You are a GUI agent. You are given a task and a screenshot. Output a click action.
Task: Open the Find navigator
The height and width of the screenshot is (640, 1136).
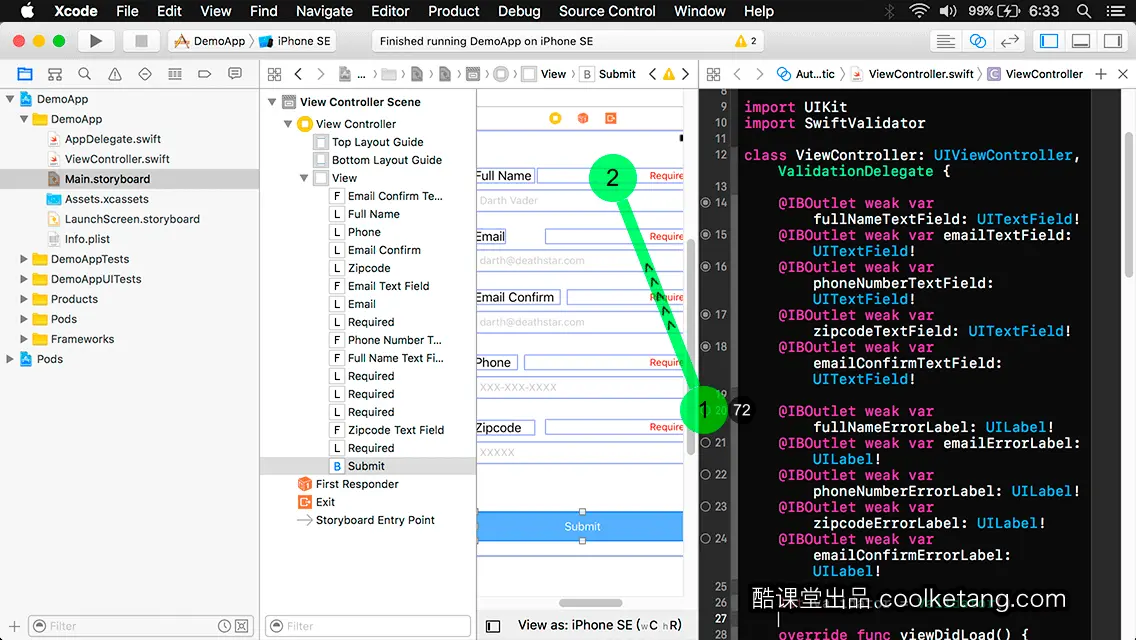click(x=85, y=74)
